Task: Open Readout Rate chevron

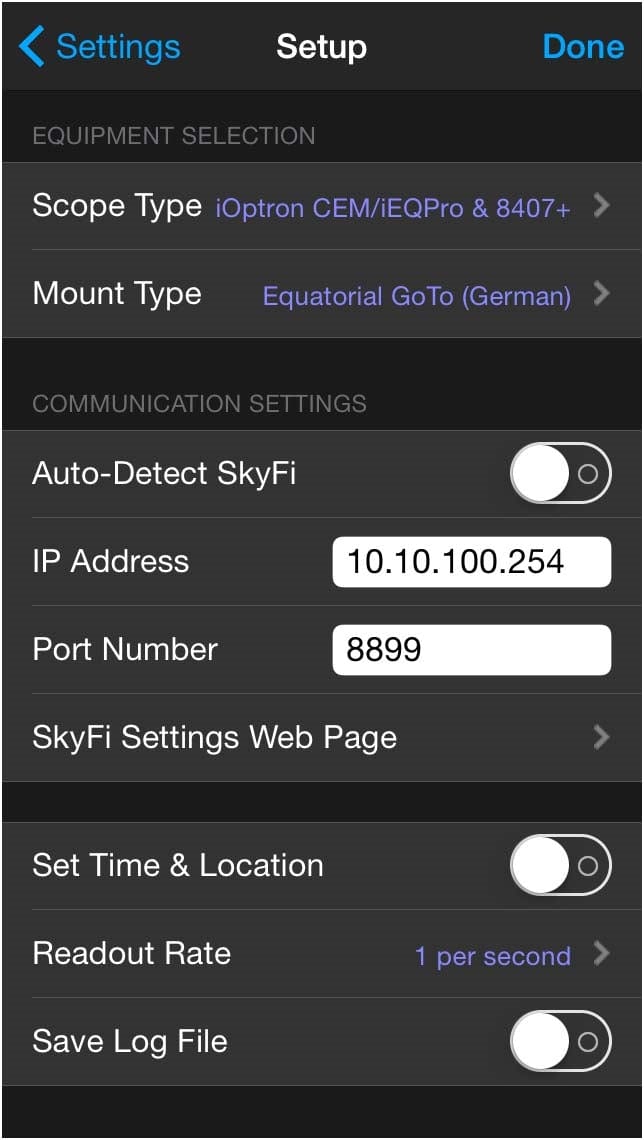Action: pos(601,954)
